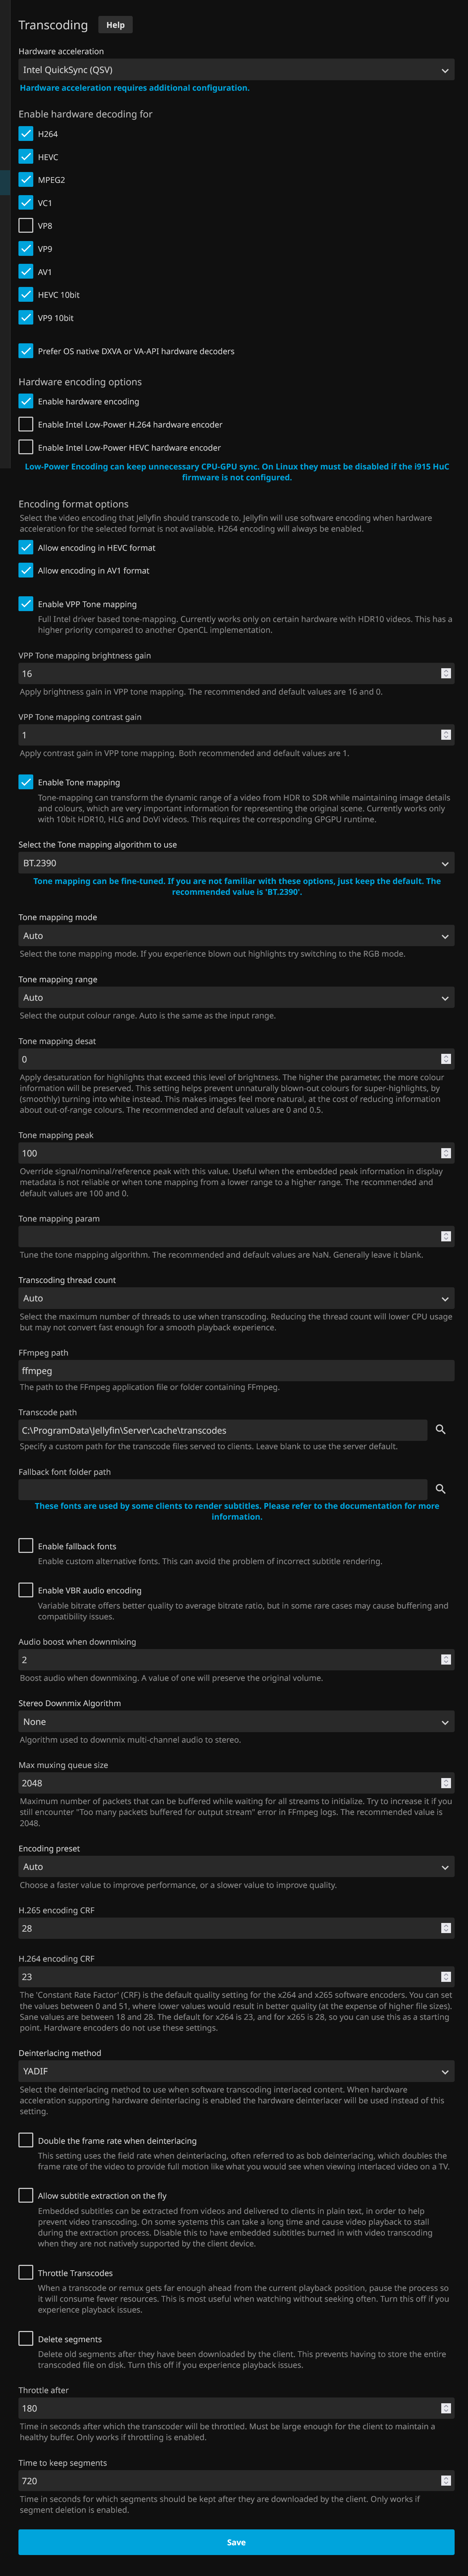
Task: Open the Hardware acceleration dropdown
Action: (x=236, y=70)
